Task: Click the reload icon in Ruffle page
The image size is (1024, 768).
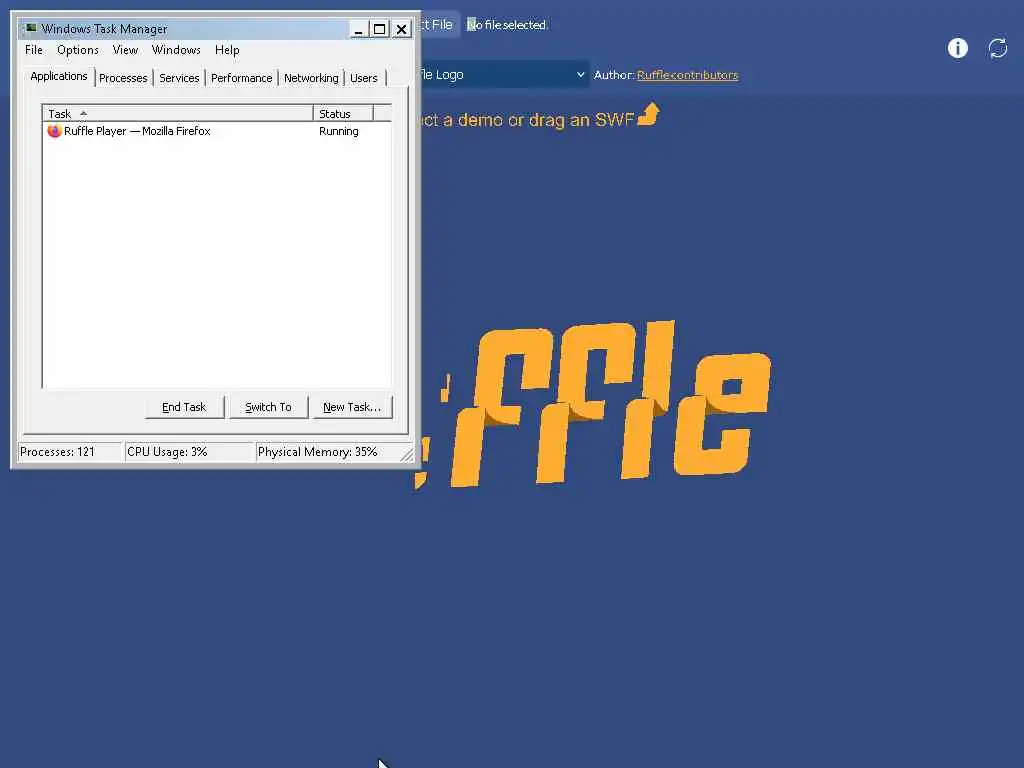Action: pos(997,48)
